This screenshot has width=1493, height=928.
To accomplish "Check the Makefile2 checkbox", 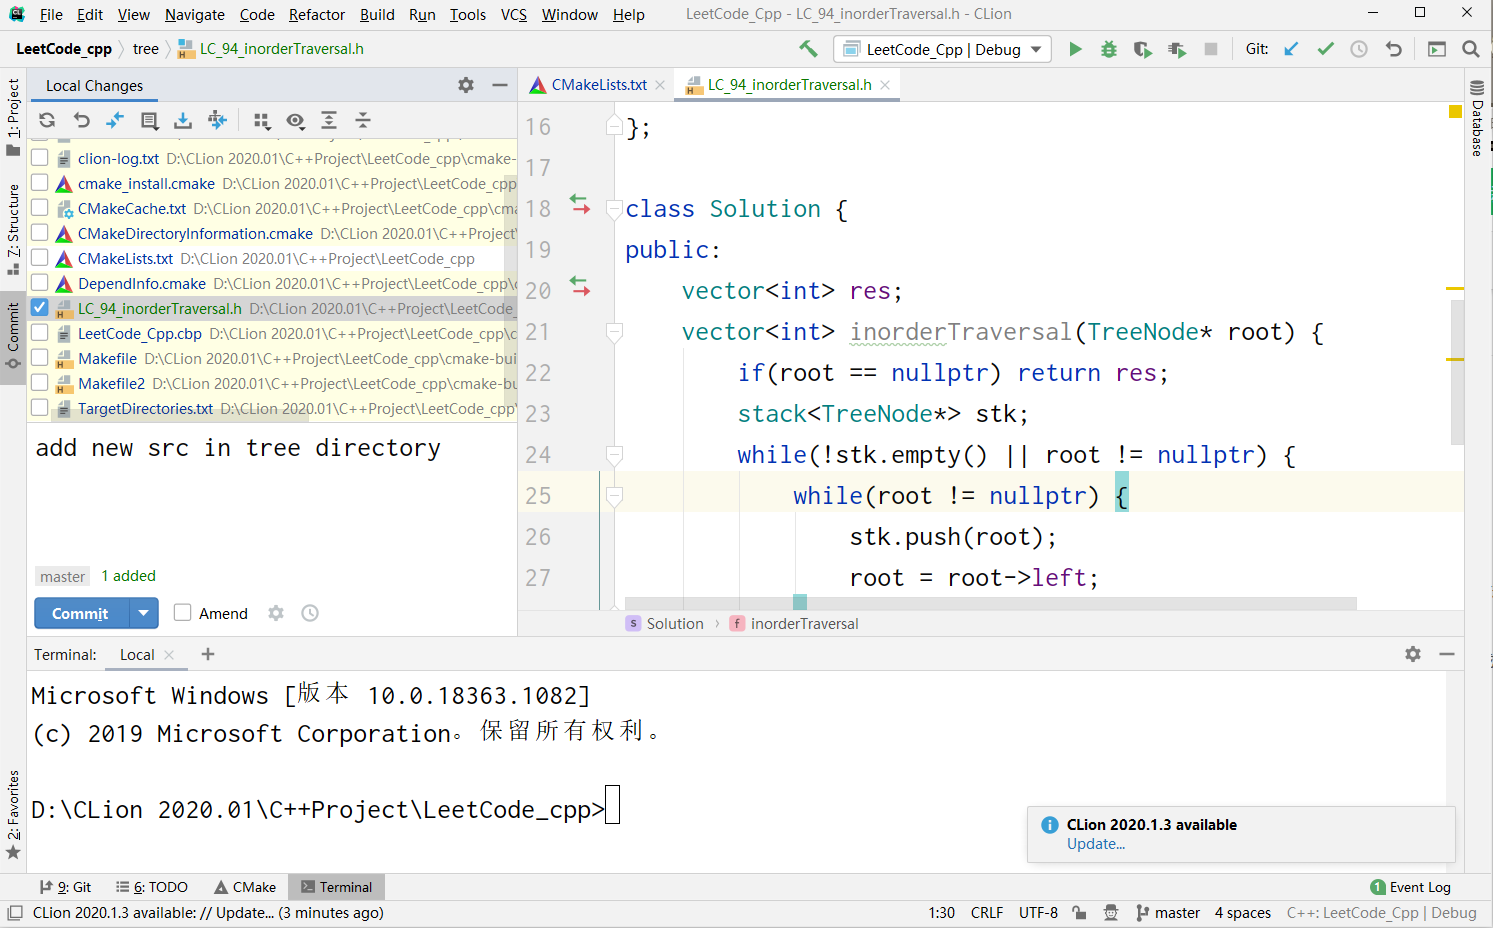I will [40, 383].
